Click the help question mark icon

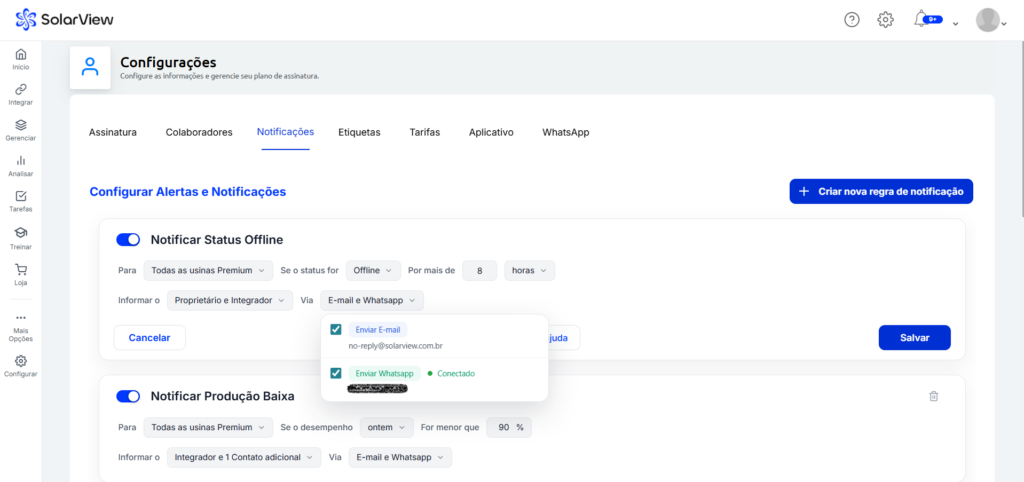852,20
